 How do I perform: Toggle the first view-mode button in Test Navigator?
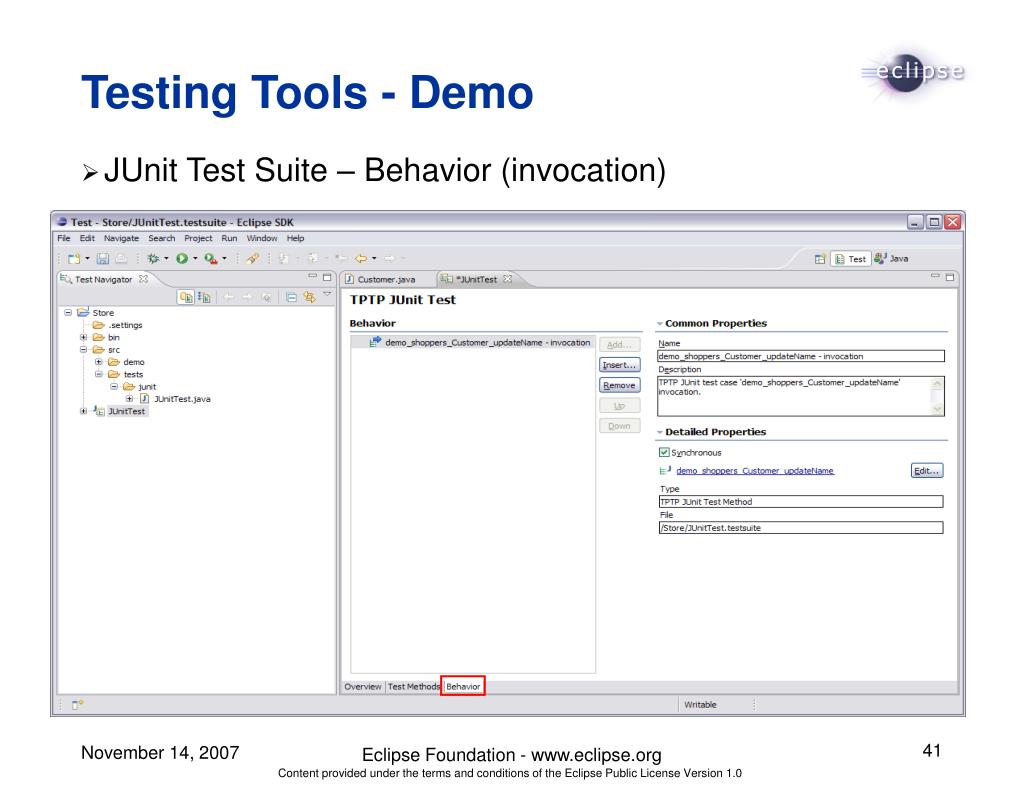click(x=186, y=297)
